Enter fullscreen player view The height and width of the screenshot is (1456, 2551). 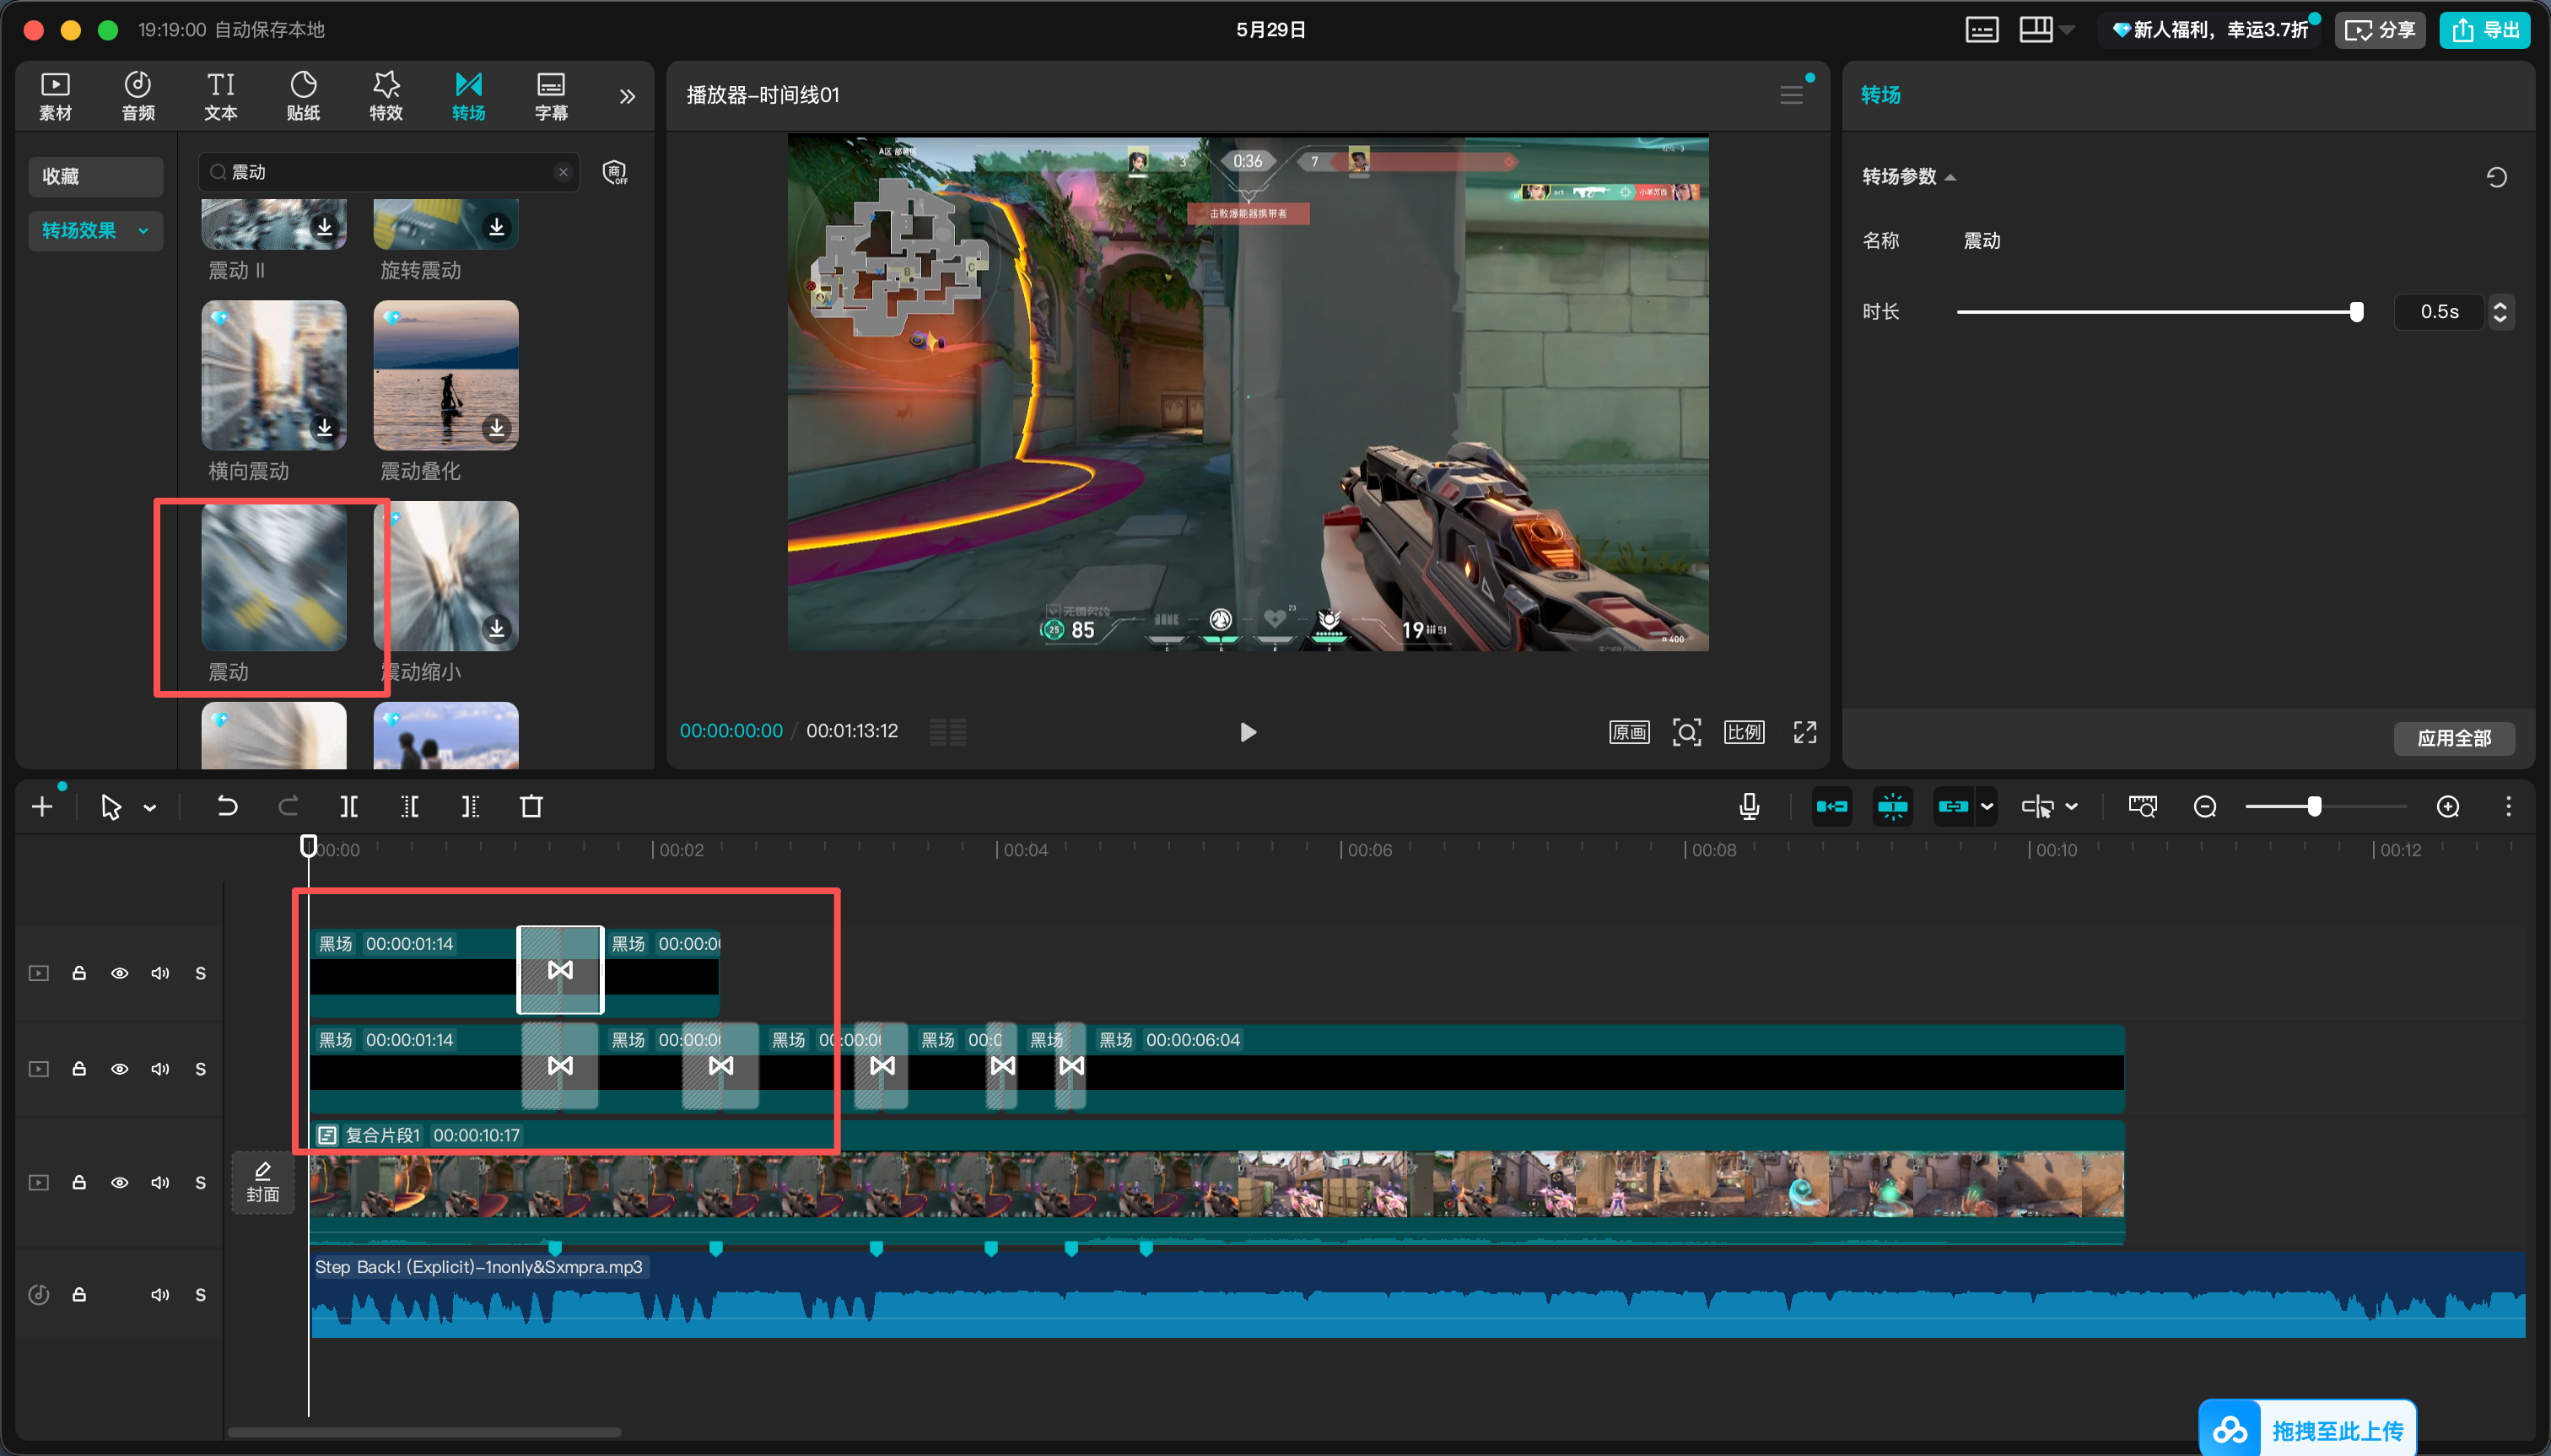click(x=1804, y=732)
